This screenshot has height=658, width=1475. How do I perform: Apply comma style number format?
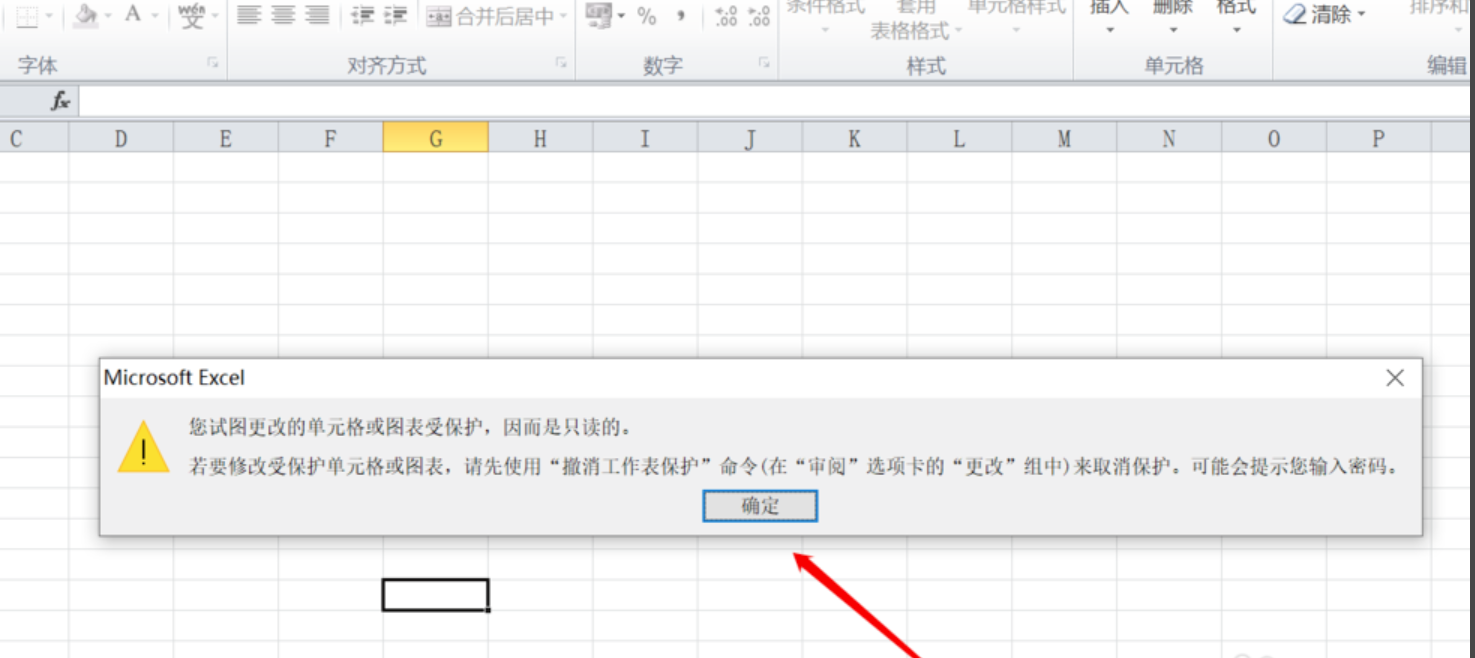pyautogui.click(x=681, y=15)
